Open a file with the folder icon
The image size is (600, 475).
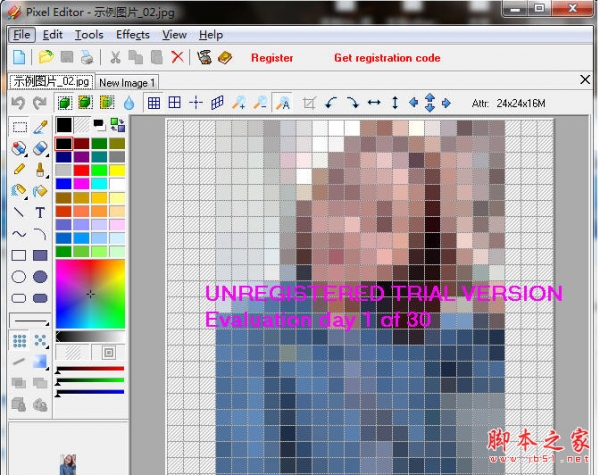click(x=46, y=57)
